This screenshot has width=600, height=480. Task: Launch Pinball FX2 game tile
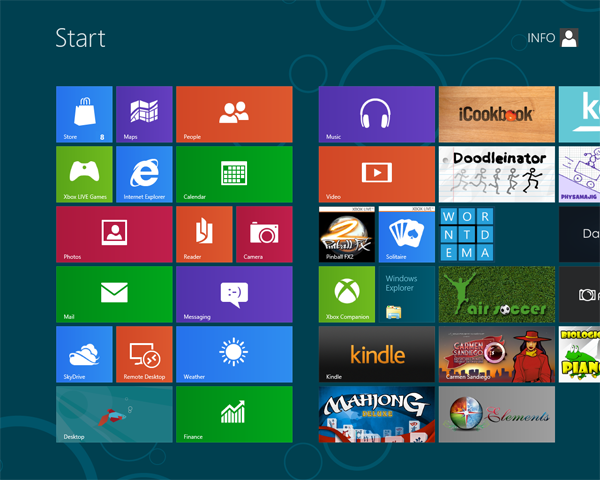tap(347, 234)
